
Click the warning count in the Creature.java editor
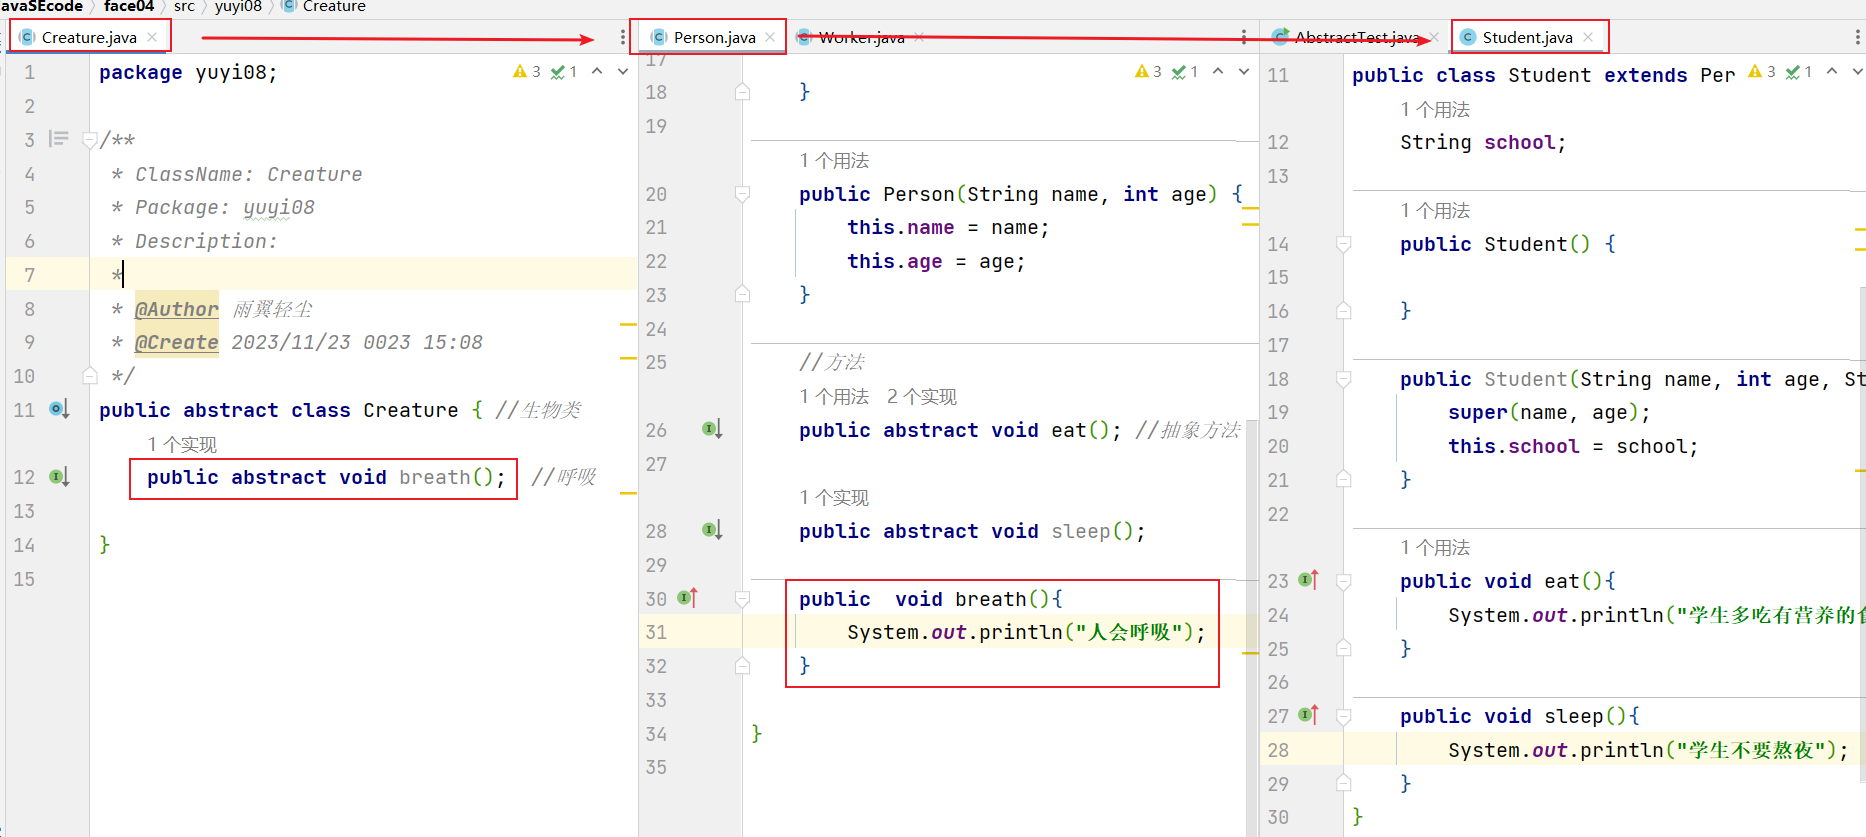527,72
